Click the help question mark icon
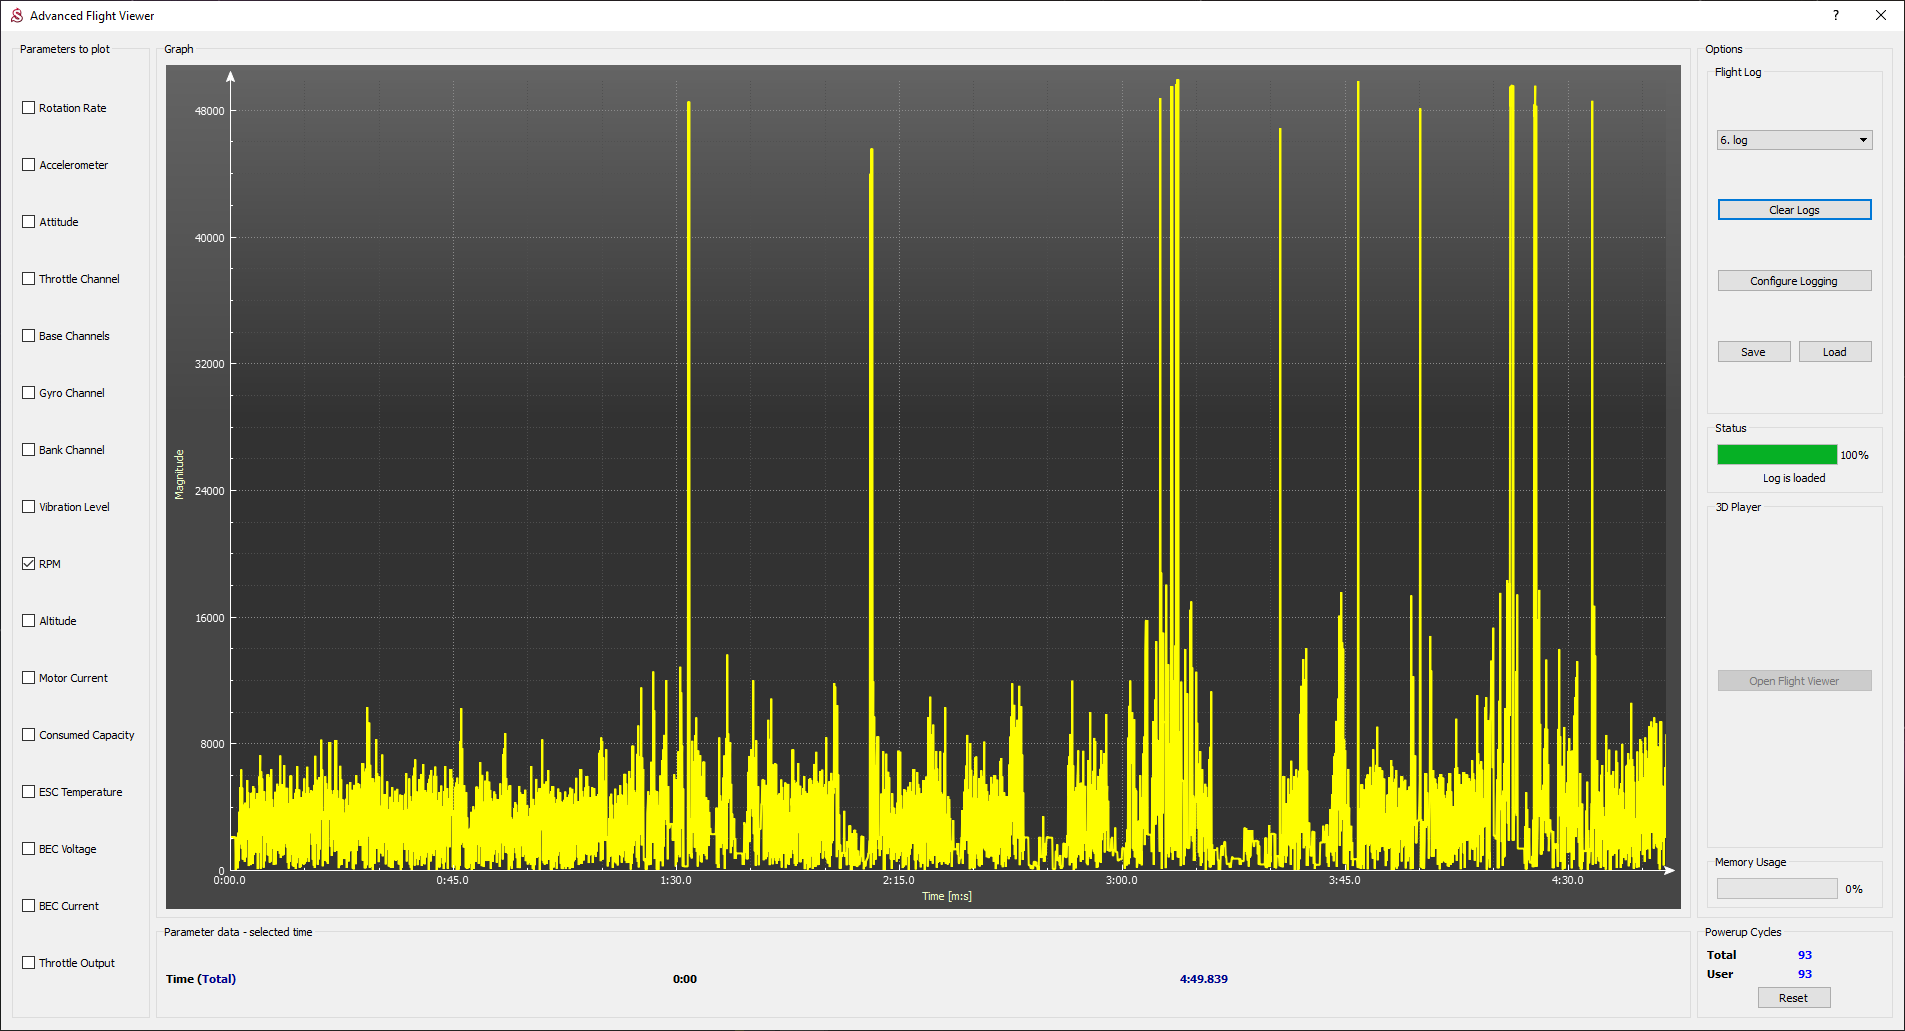 pyautogui.click(x=1835, y=15)
